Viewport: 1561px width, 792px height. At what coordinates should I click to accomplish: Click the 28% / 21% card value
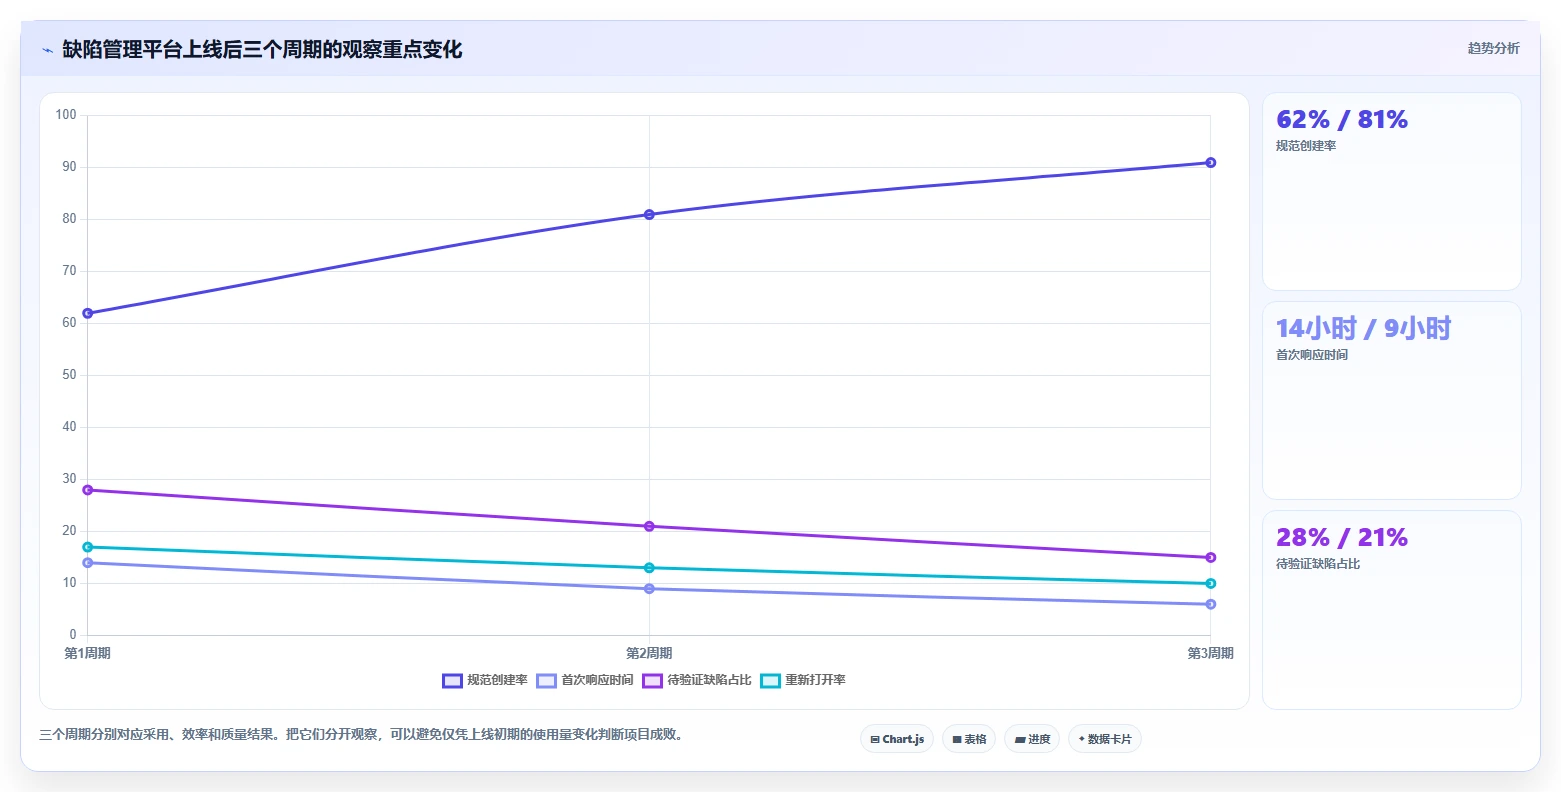pos(1342,538)
